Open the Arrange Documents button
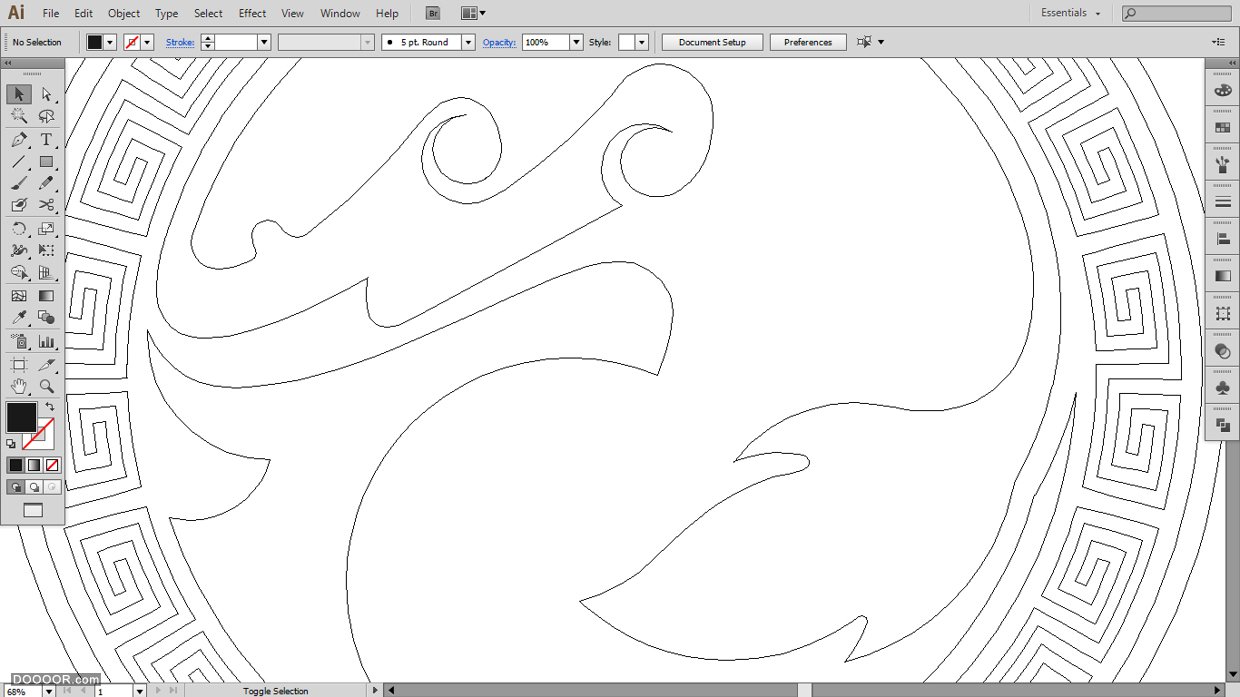1240x697 pixels. click(x=473, y=13)
